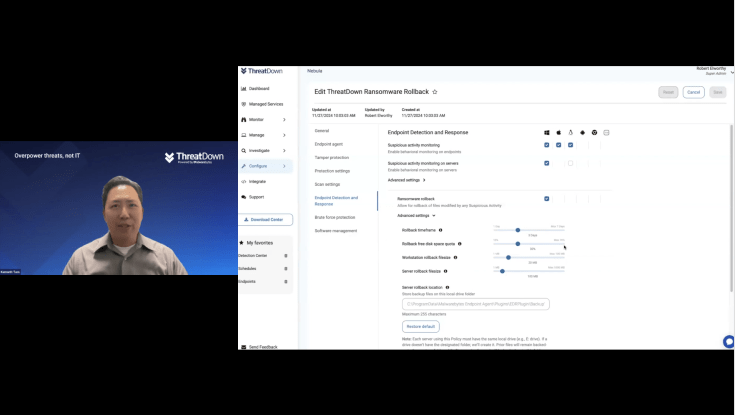This screenshot has width=735, height=415.
Task: Toggle server monitoring checkbox for Windows
Action: [x=547, y=163]
